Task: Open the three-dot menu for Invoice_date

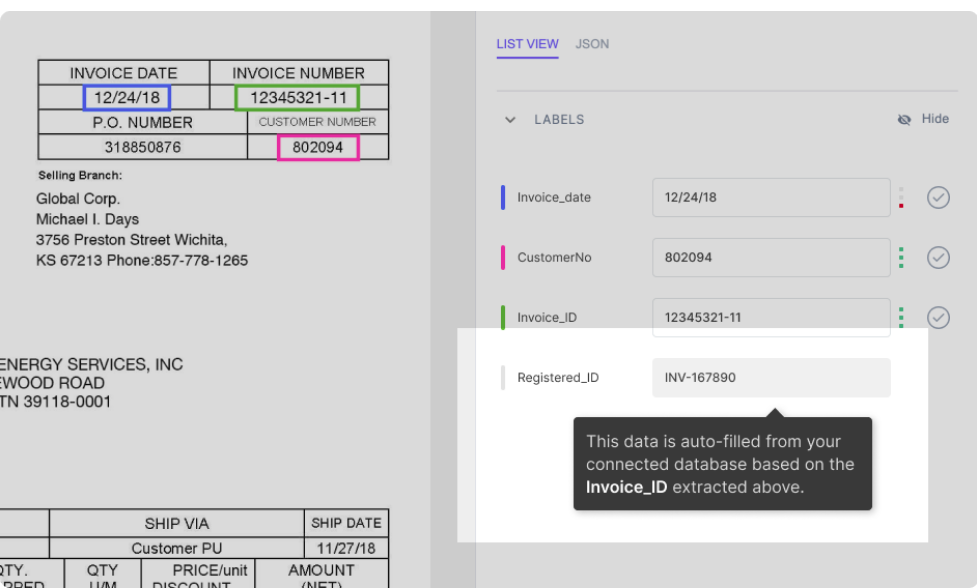Action: [901, 197]
